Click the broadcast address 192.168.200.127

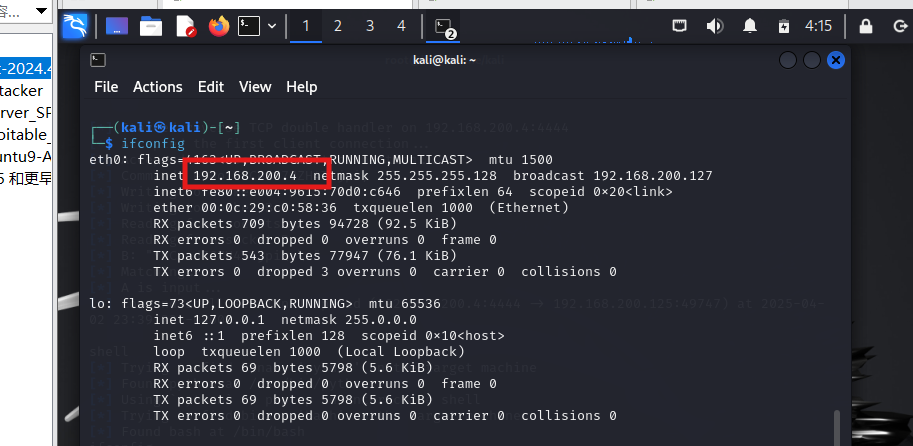[x=653, y=176]
